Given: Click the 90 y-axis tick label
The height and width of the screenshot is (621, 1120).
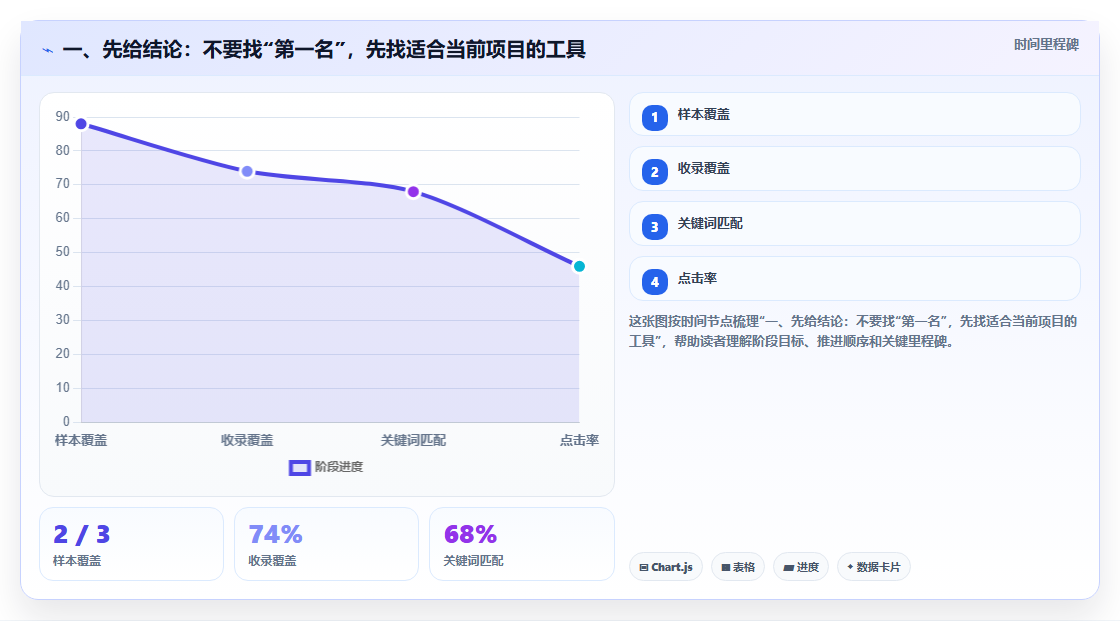Looking at the screenshot, I should [x=63, y=116].
